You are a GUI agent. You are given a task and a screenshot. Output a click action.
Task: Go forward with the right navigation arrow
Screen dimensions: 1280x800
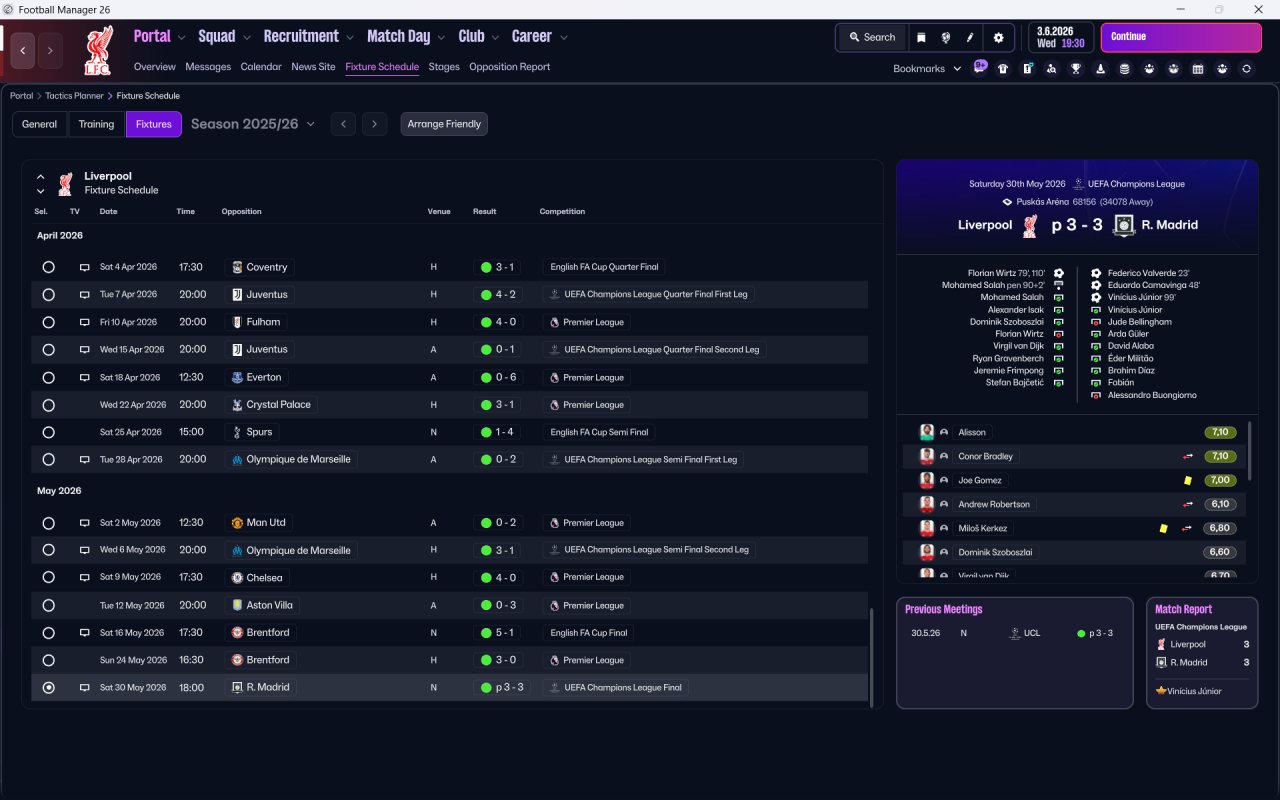point(50,50)
